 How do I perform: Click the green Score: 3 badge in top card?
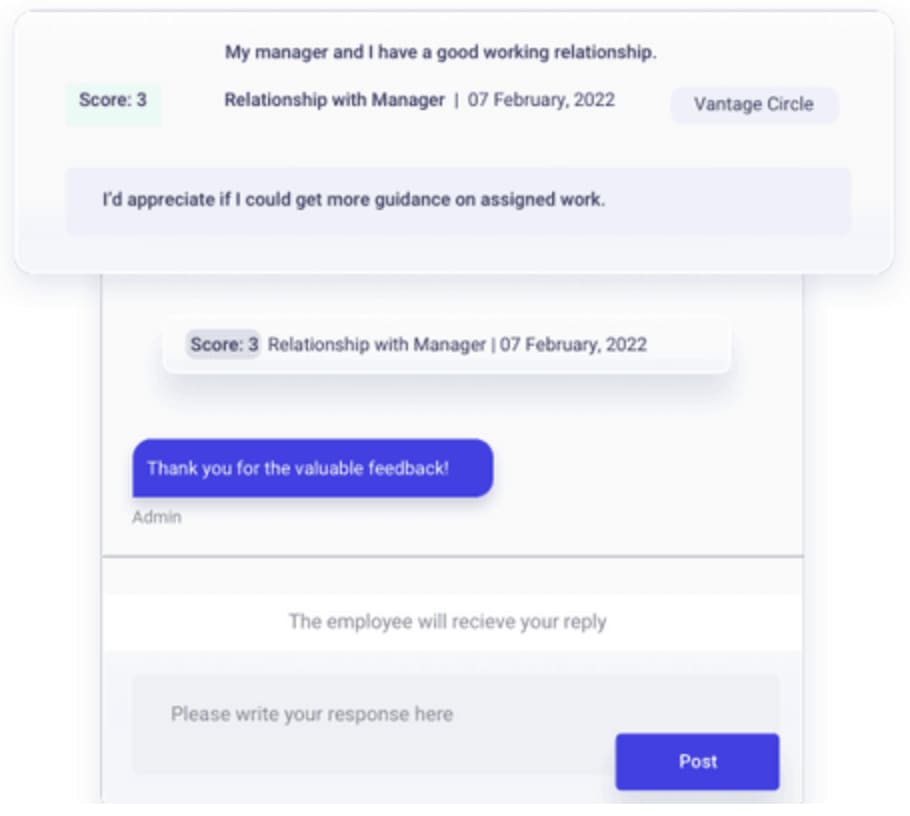pos(113,101)
